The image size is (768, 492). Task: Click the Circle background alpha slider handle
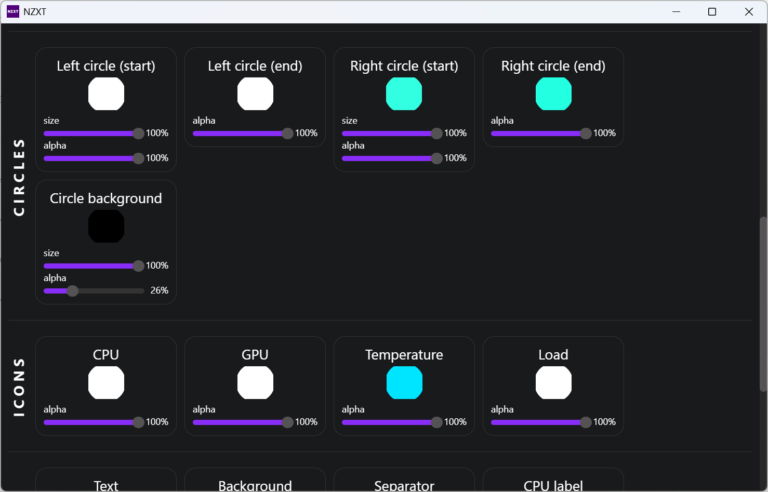[72, 291]
